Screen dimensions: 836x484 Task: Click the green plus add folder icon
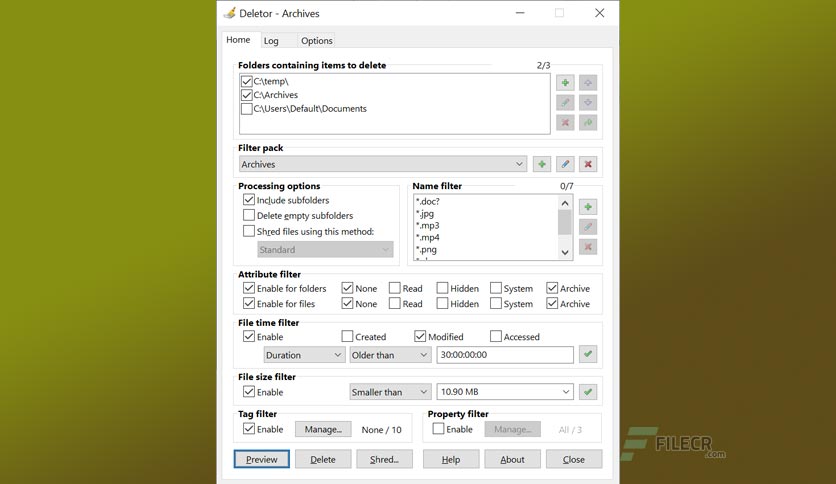[565, 83]
